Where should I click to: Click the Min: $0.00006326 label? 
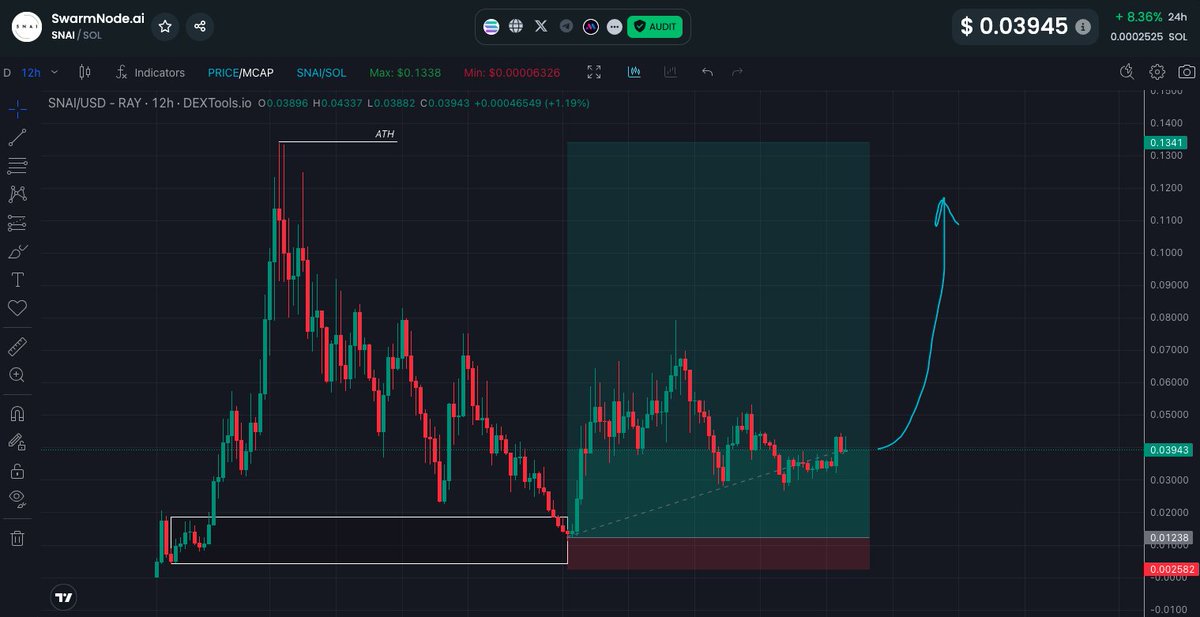click(512, 73)
